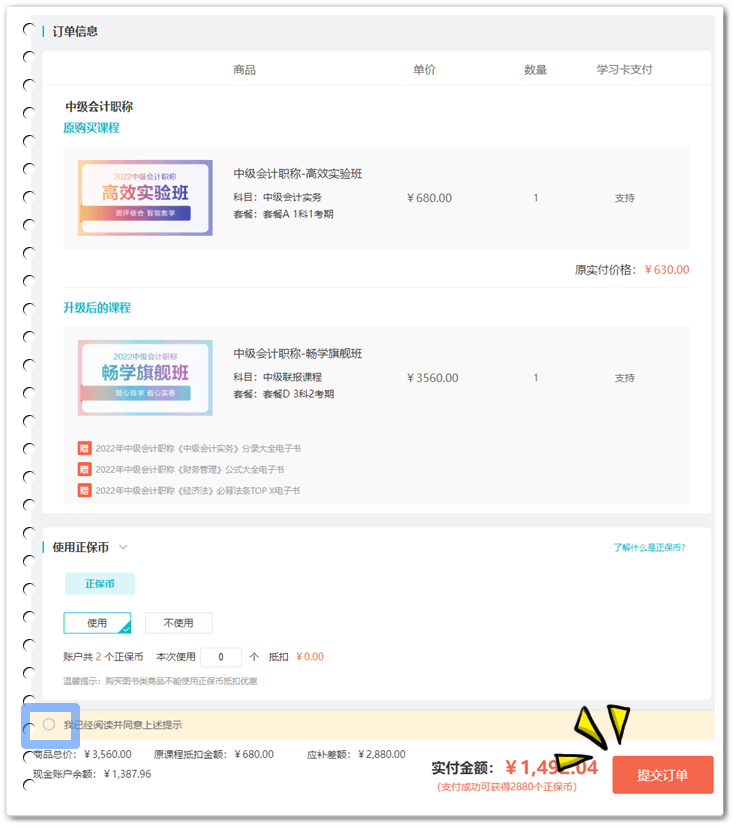Select the 使用 option for 正保币
The width and height of the screenshot is (736, 828).
[97, 623]
